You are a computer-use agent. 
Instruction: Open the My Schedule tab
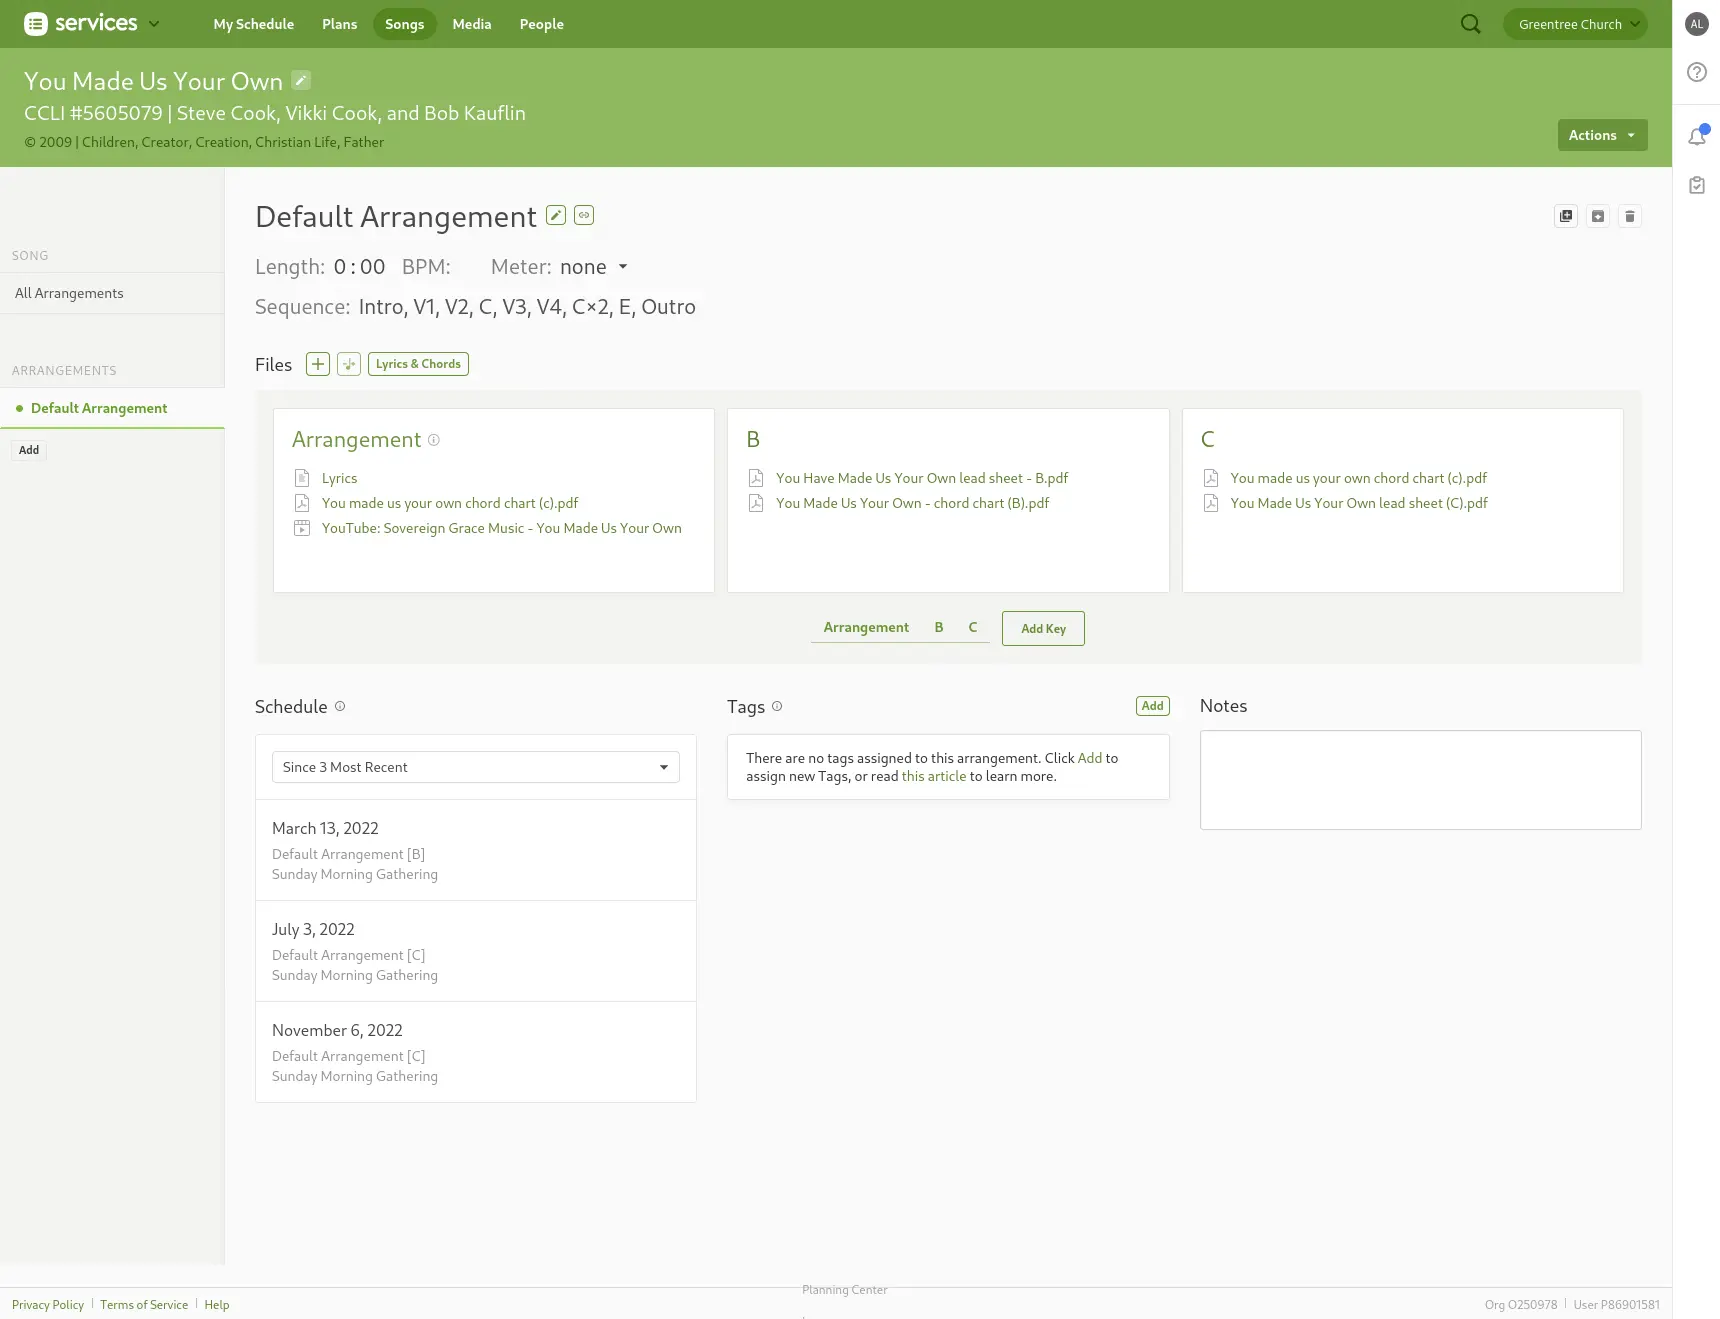(253, 24)
